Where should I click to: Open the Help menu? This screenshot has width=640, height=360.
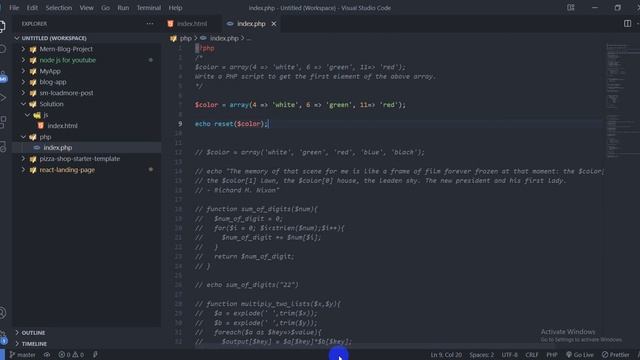click(x=176, y=8)
